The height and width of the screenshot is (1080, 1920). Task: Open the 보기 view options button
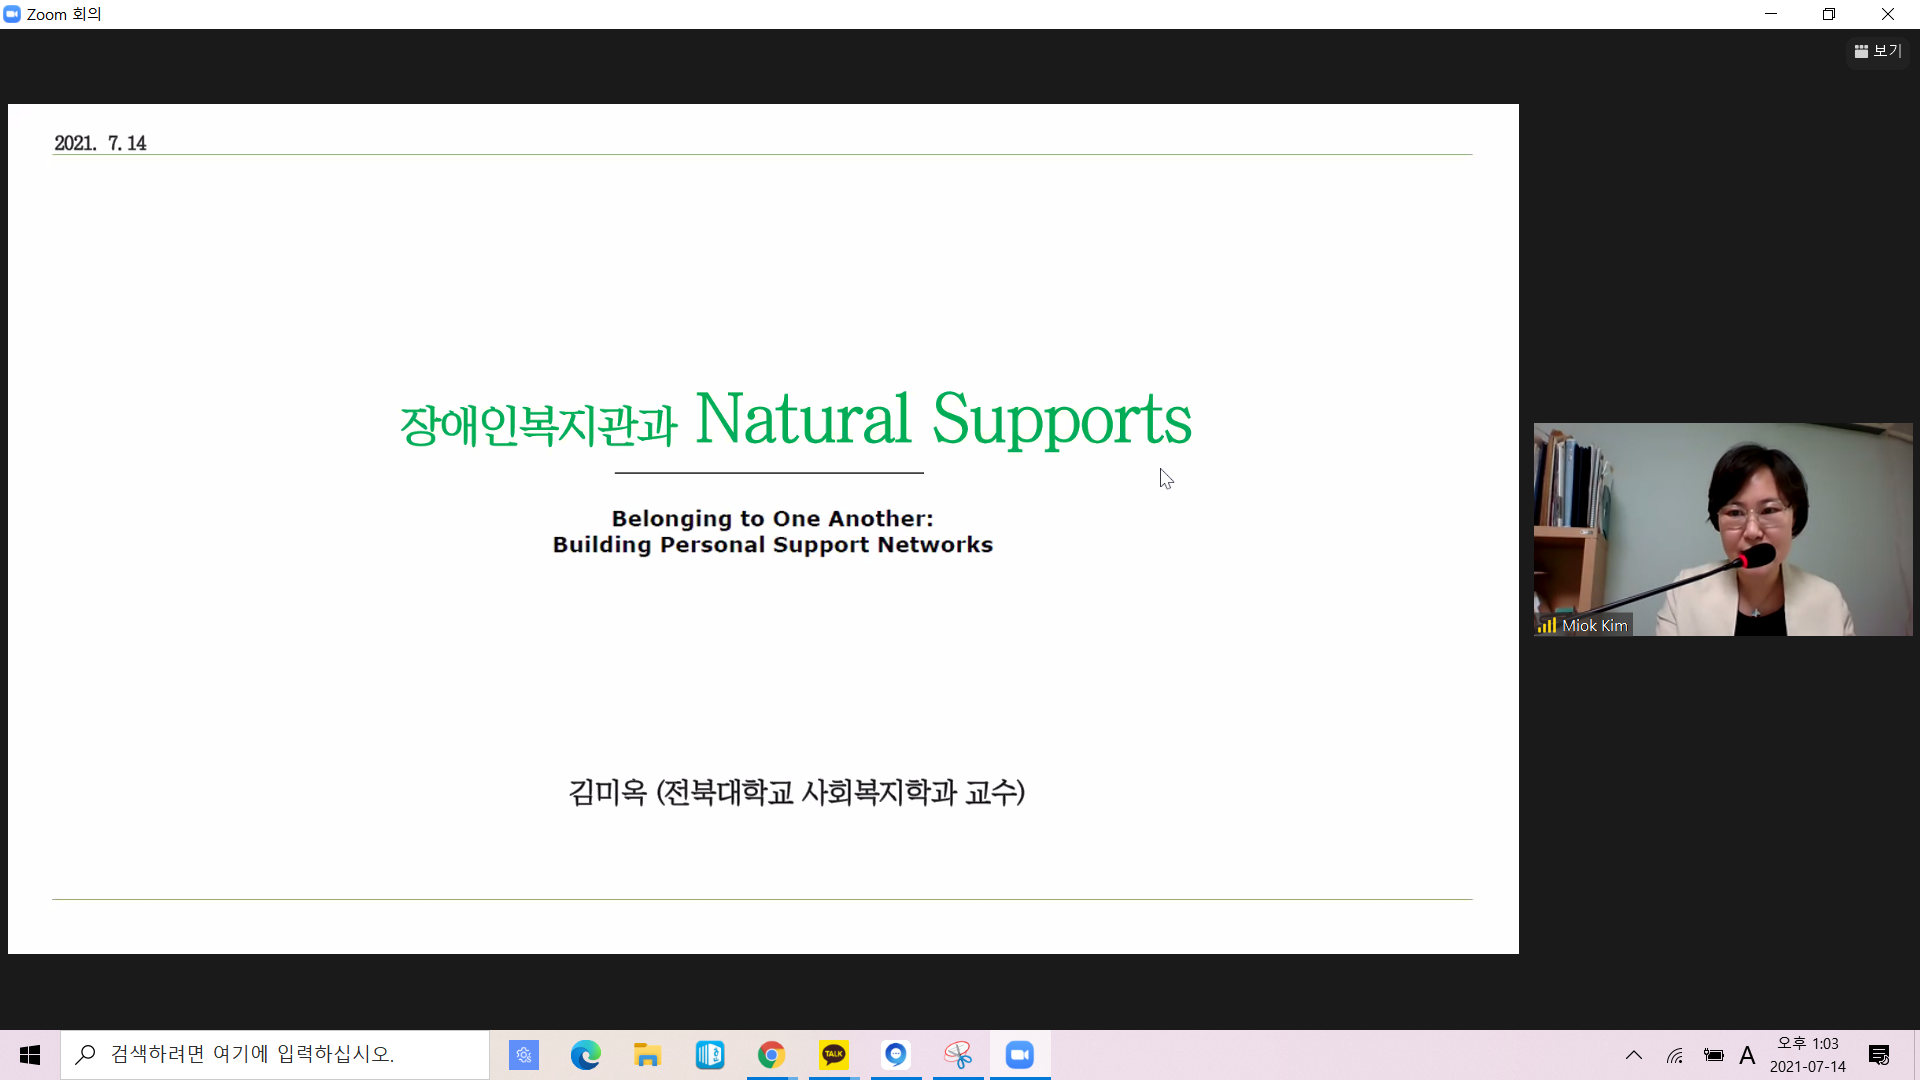tap(1878, 51)
